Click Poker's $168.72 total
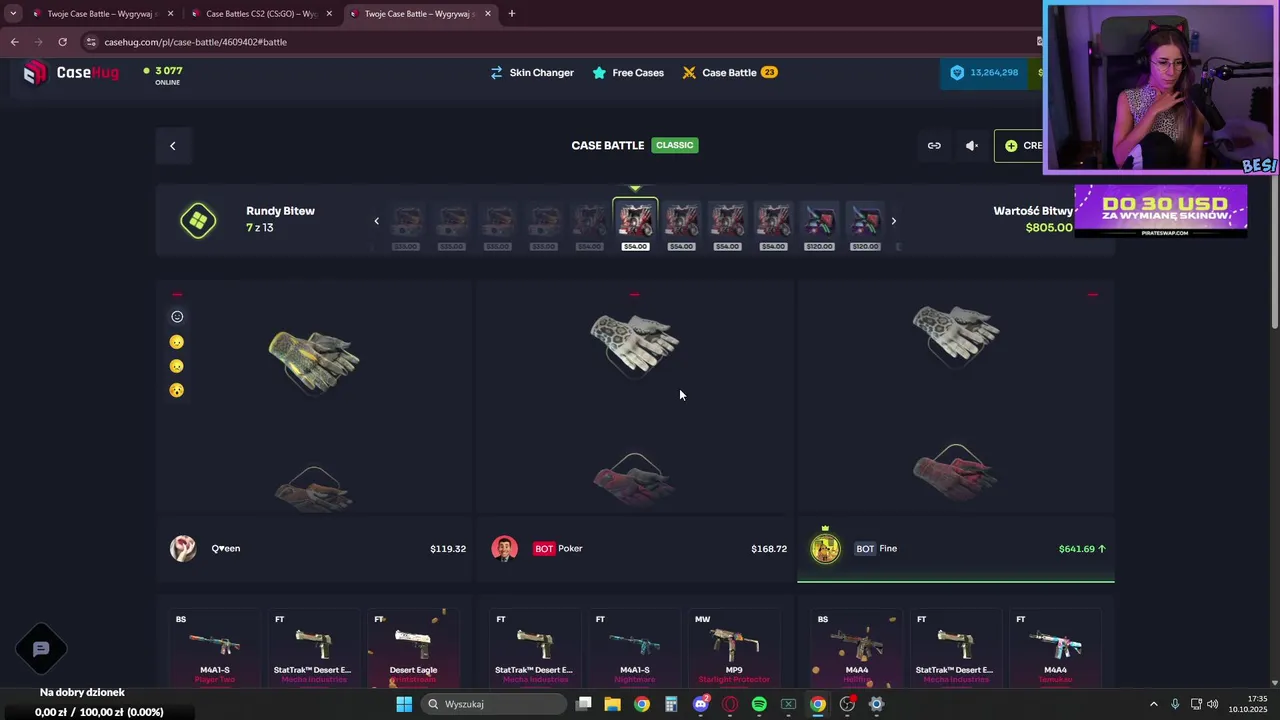 pos(769,549)
